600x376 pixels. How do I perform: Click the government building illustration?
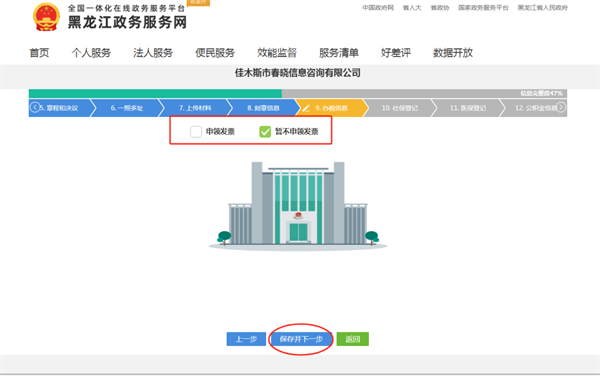pos(298,206)
